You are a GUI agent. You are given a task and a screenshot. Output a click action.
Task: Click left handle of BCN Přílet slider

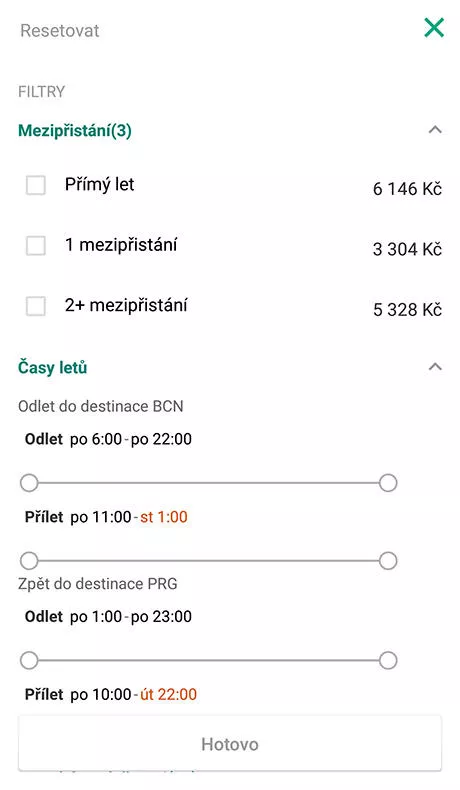pyautogui.click(x=29, y=560)
